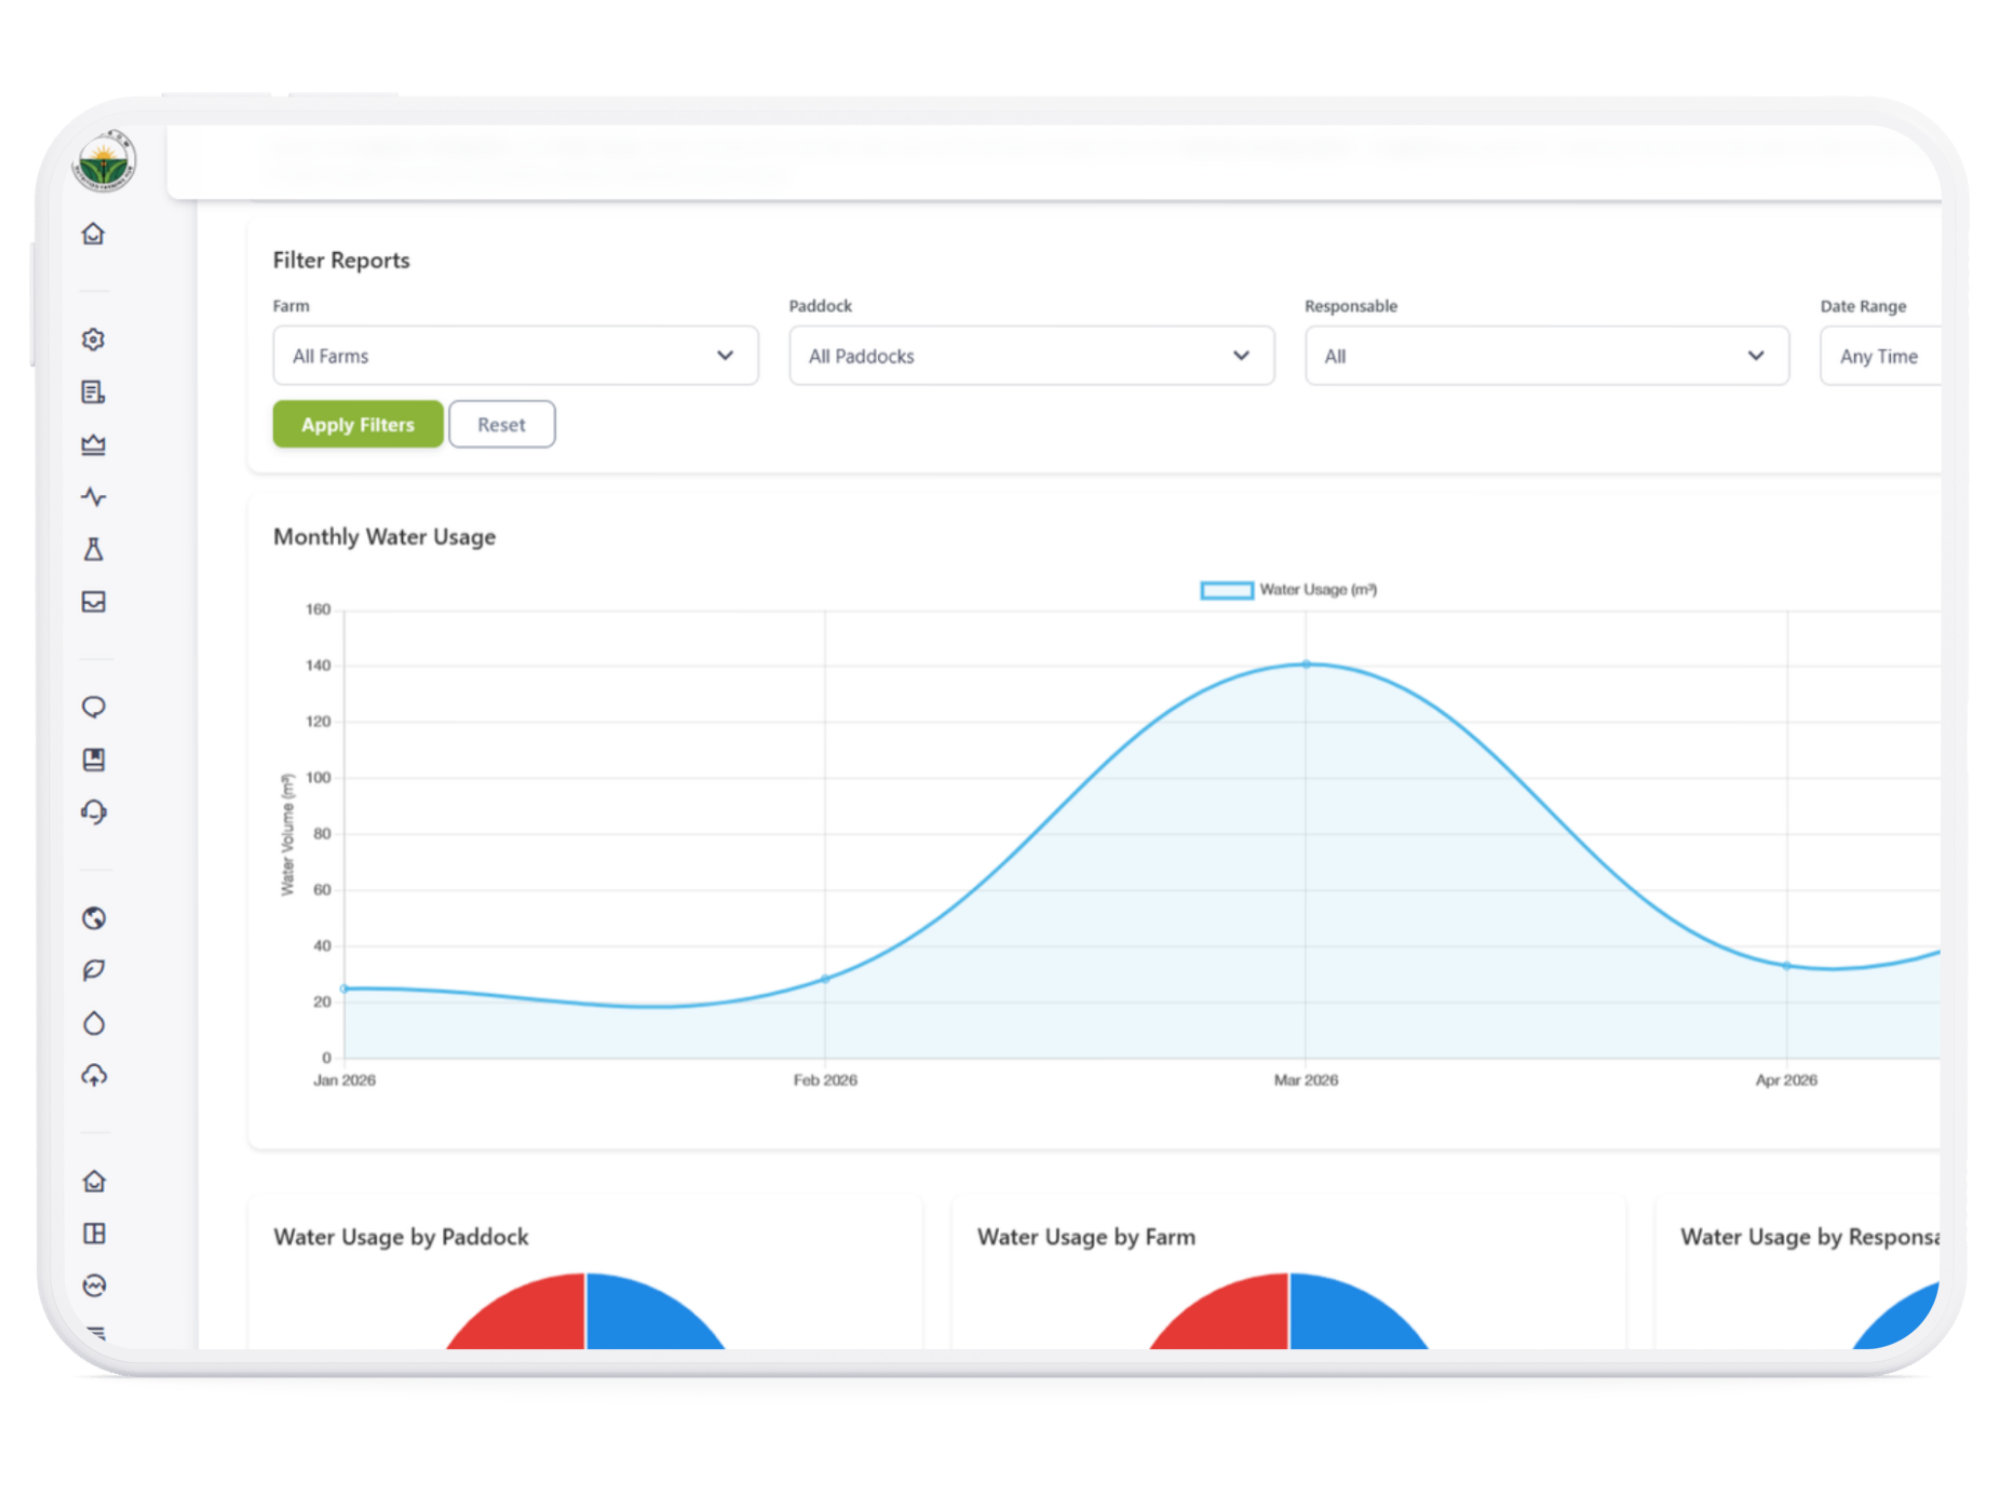Expand the Farm dropdown showing All Farms
The image size is (2000, 1500).
(515, 356)
